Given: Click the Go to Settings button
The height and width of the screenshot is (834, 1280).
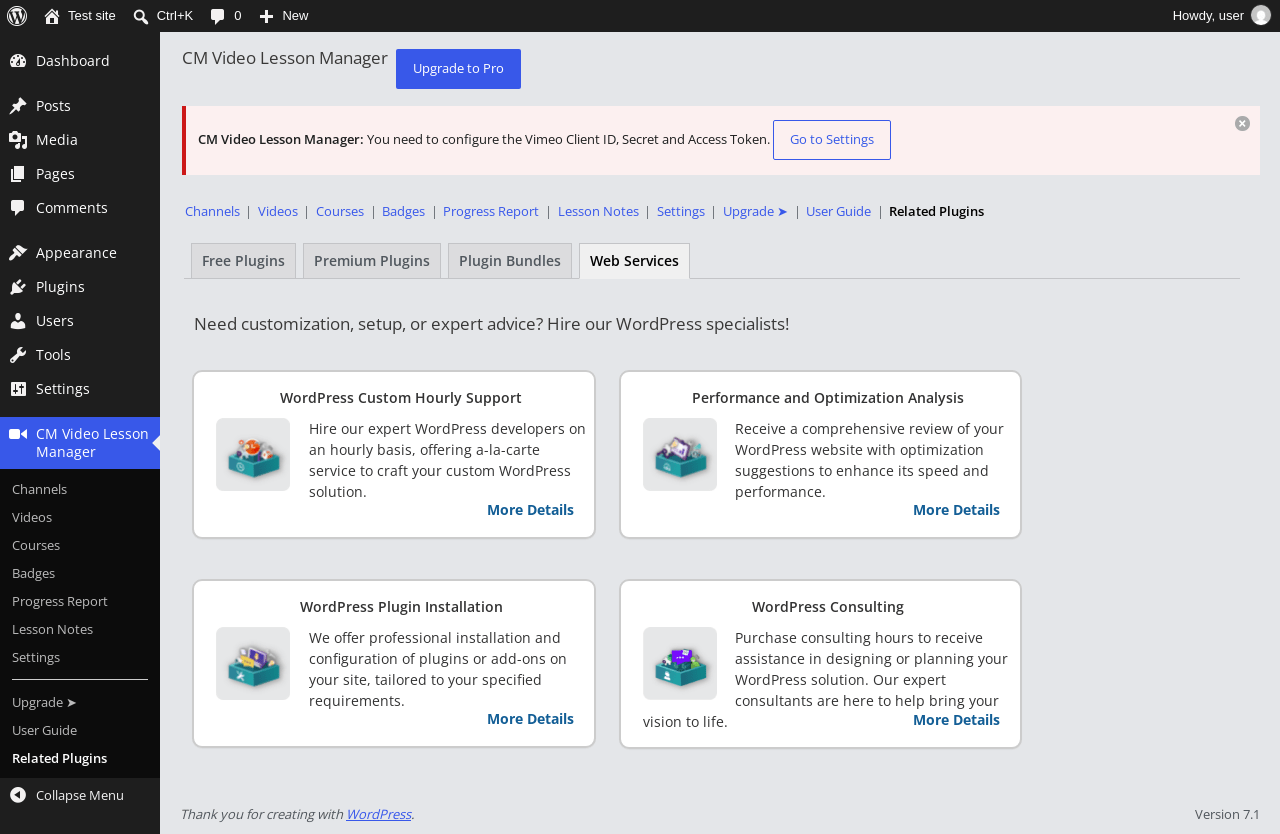Looking at the screenshot, I should [x=832, y=140].
